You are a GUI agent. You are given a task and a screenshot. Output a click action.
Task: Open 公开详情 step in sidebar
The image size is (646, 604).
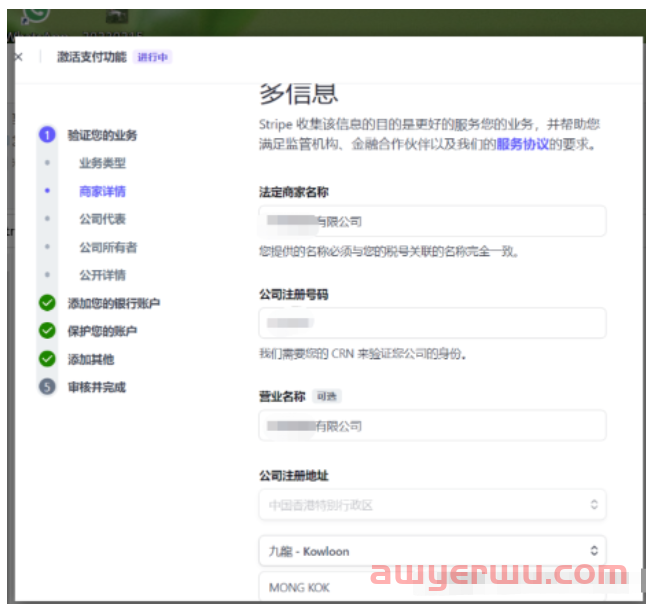(102, 275)
